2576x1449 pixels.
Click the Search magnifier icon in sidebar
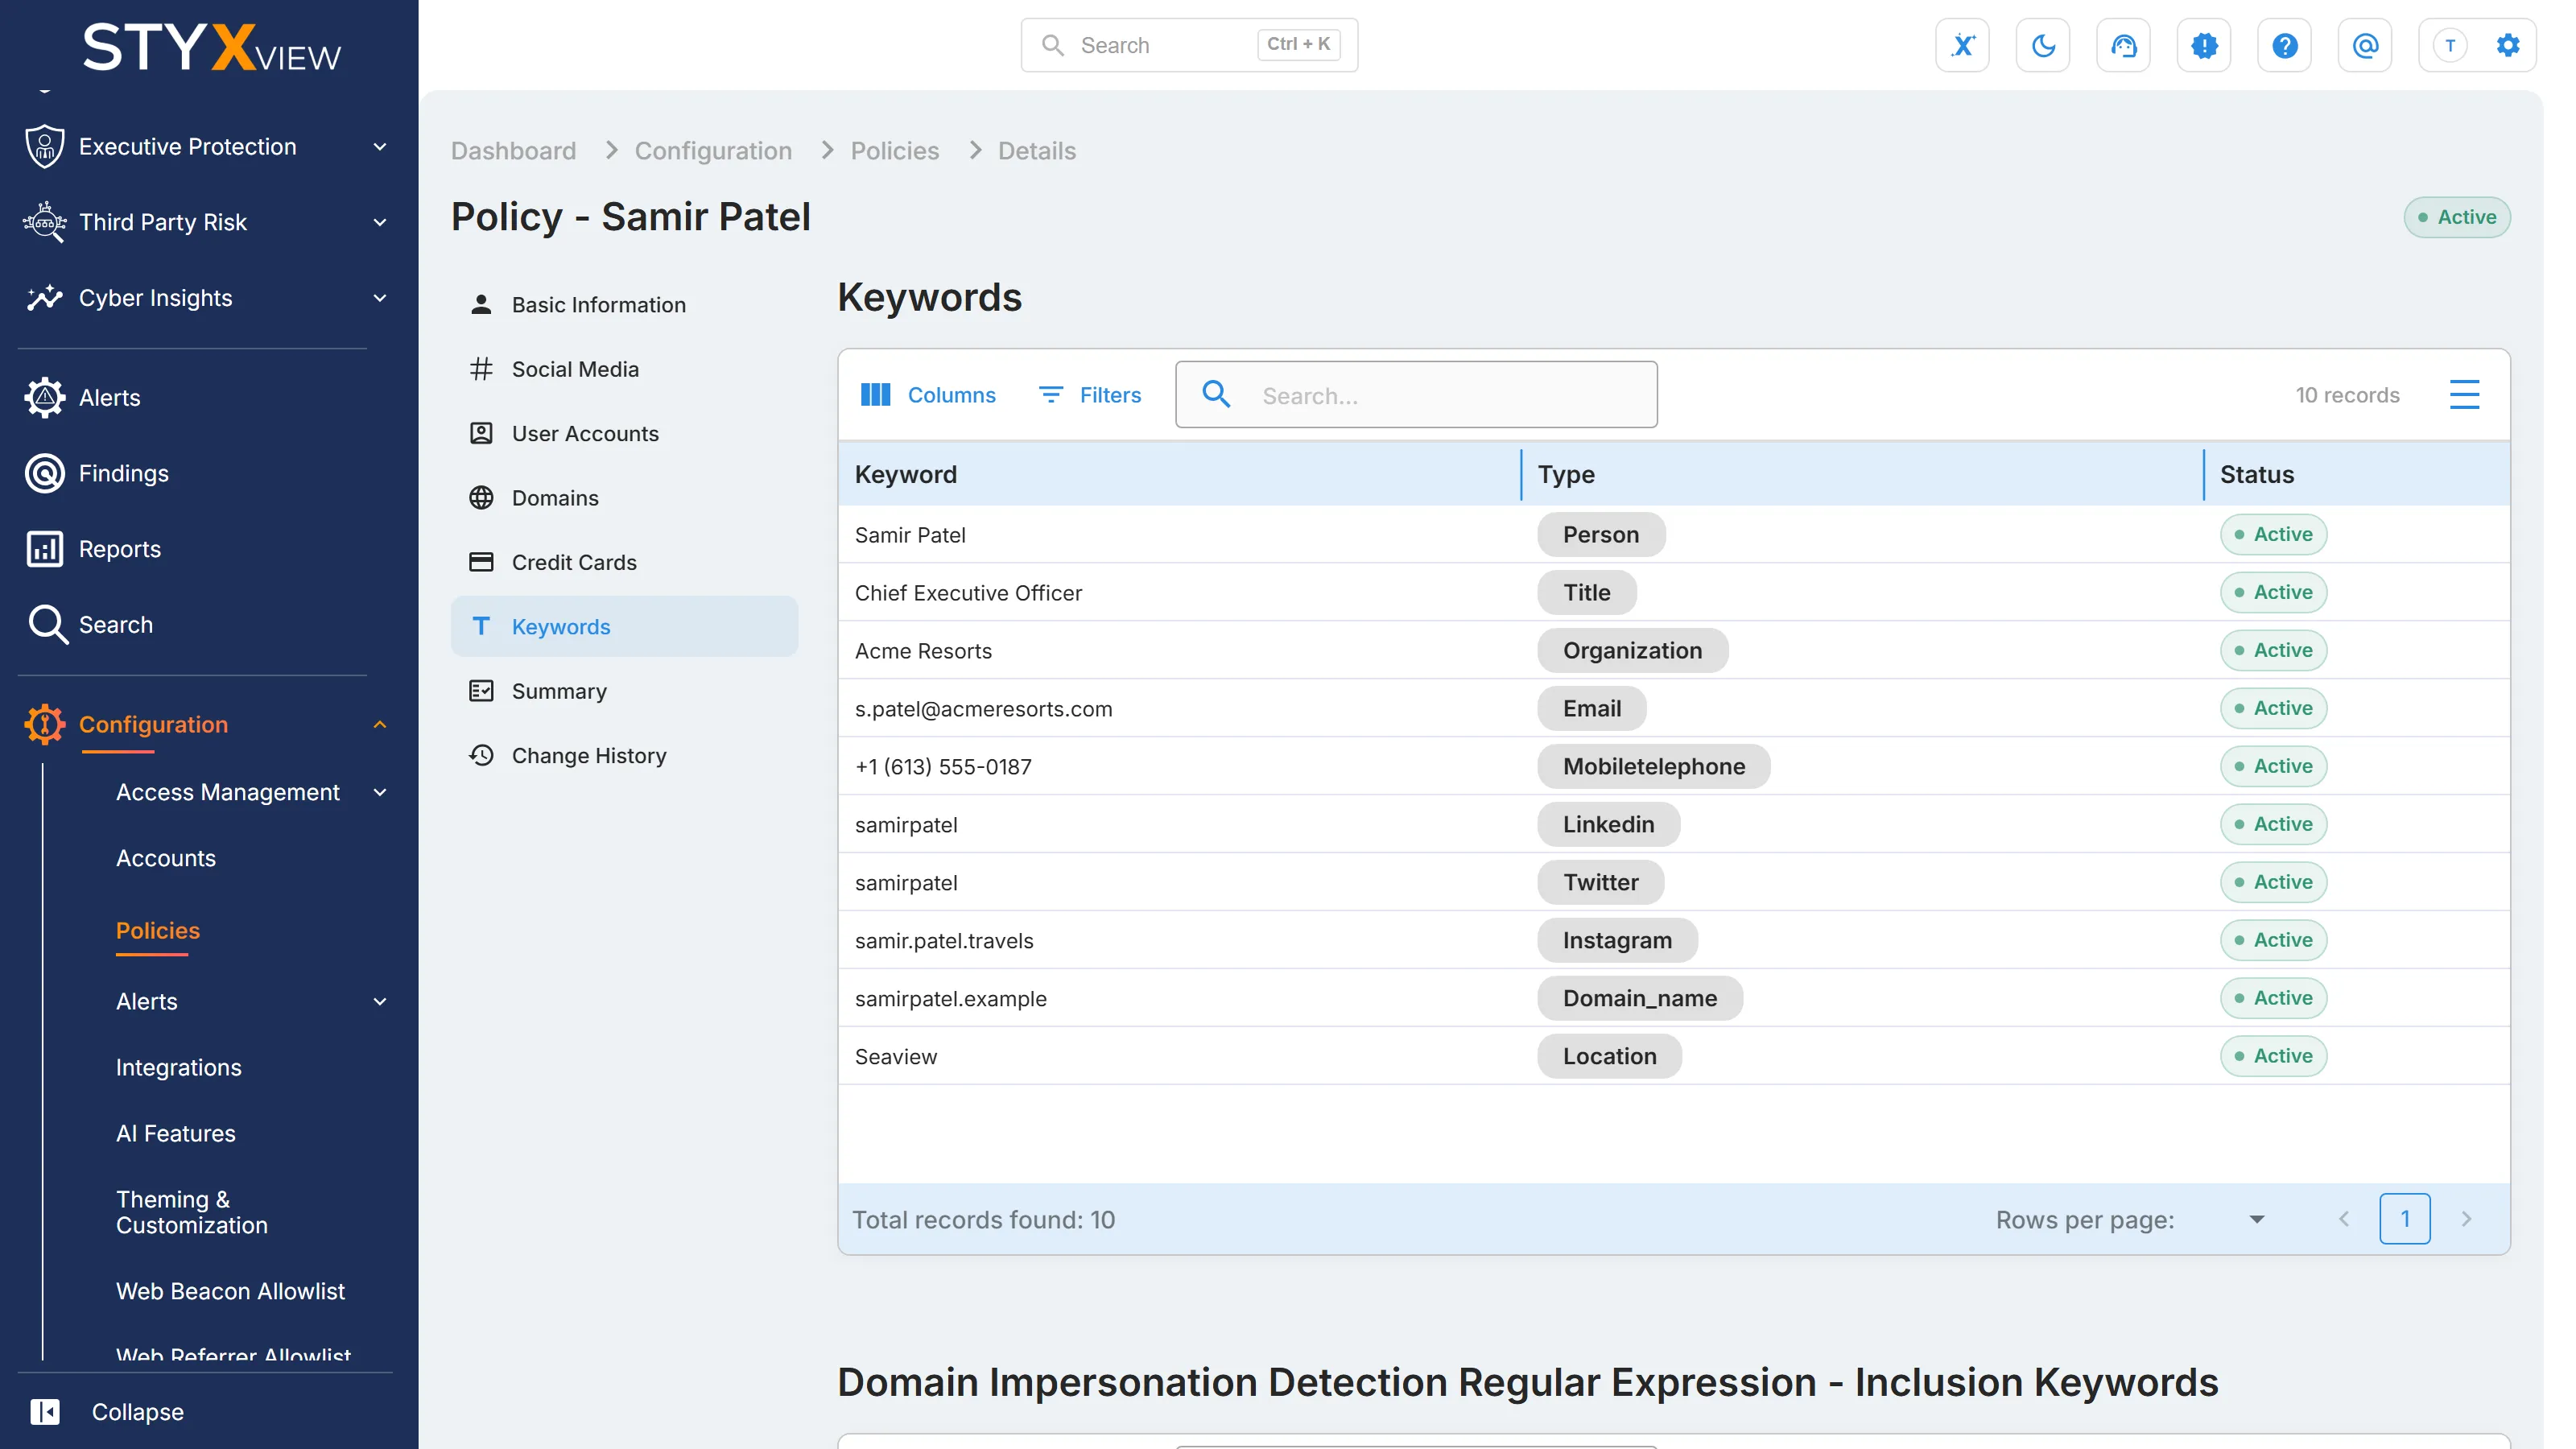coord(47,625)
